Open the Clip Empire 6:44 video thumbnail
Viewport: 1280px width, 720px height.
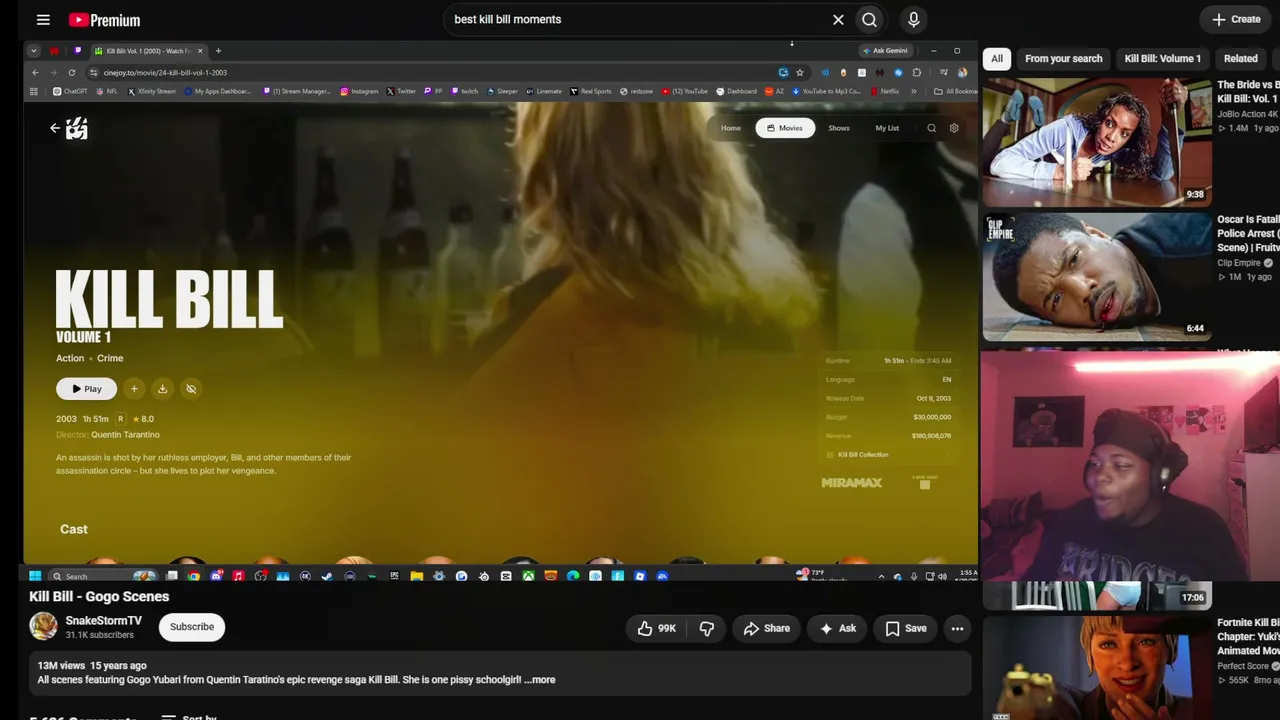tap(1097, 276)
